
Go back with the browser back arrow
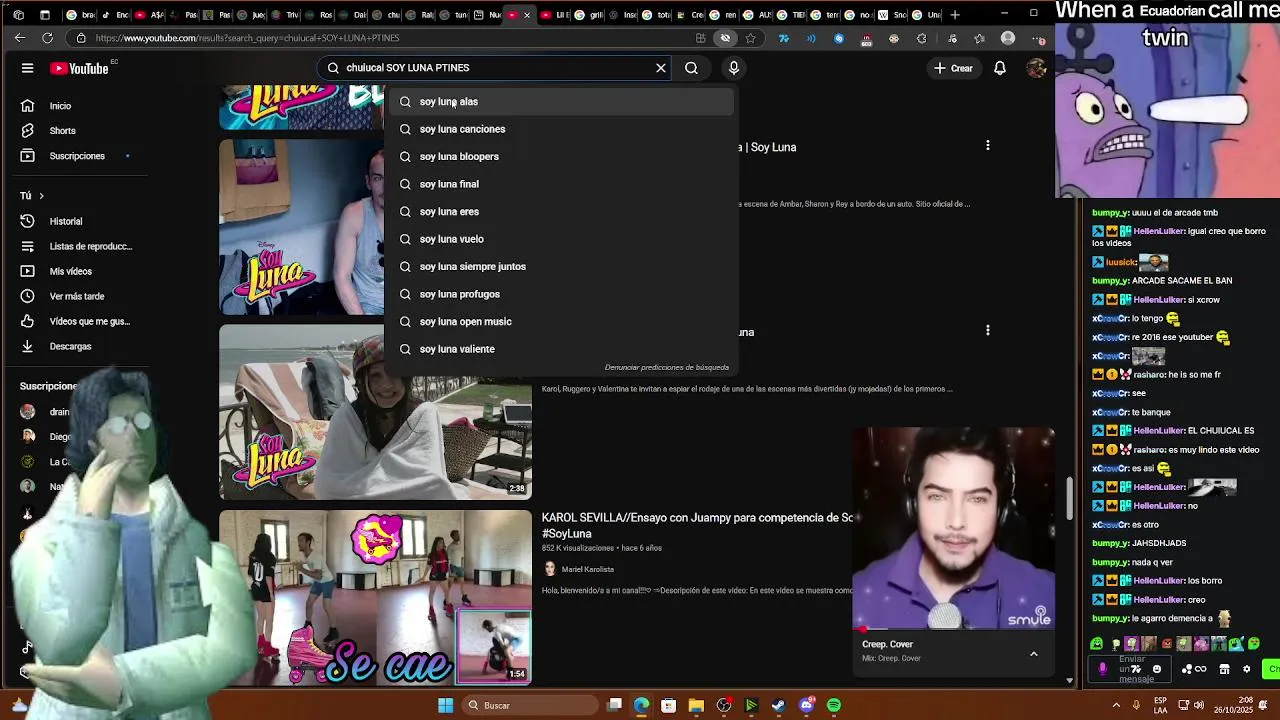pyautogui.click(x=20, y=38)
